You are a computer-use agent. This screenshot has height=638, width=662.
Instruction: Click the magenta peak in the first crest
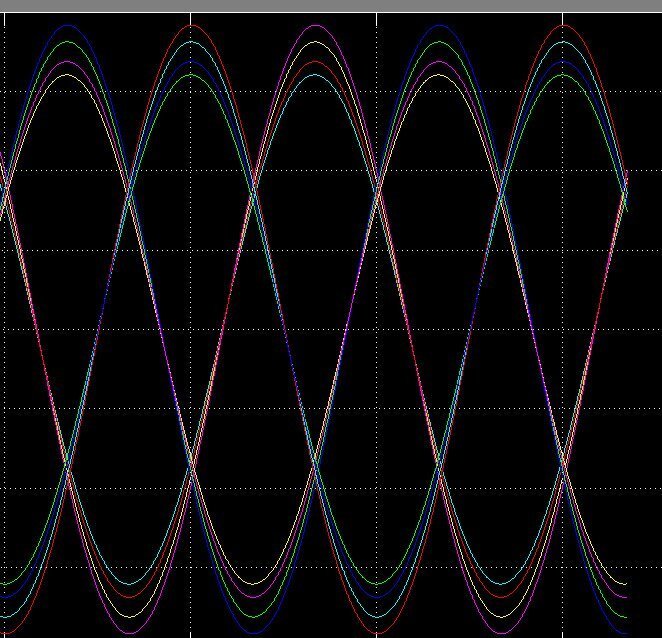68,61
